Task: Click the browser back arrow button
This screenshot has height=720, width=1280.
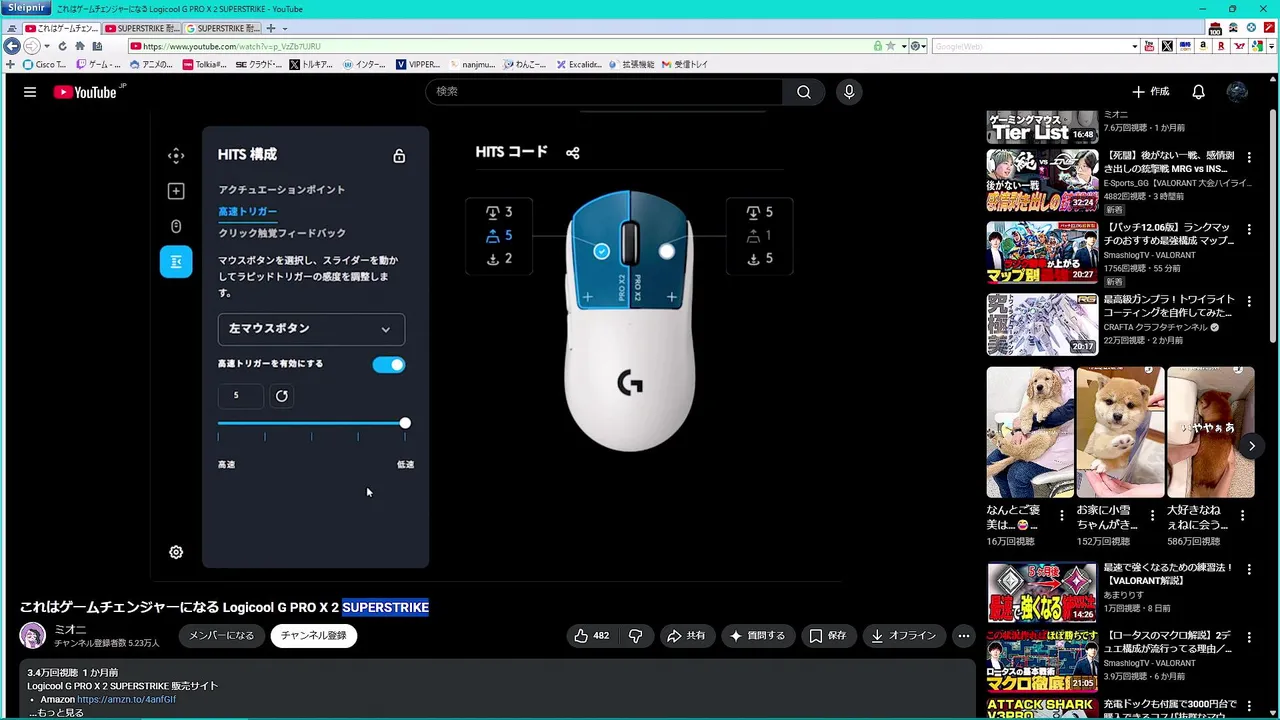Action: click(x=12, y=46)
